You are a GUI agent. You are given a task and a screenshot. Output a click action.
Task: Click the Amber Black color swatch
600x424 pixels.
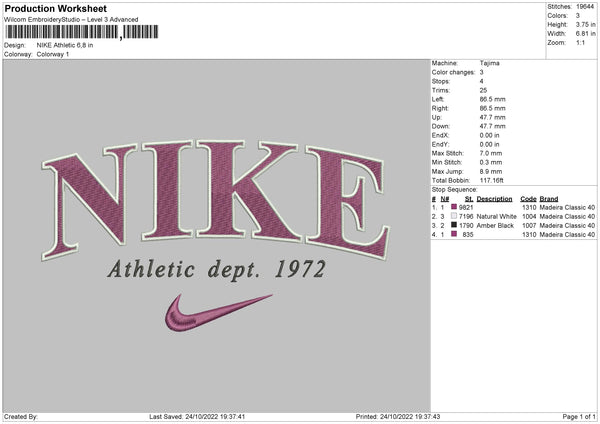coord(454,225)
